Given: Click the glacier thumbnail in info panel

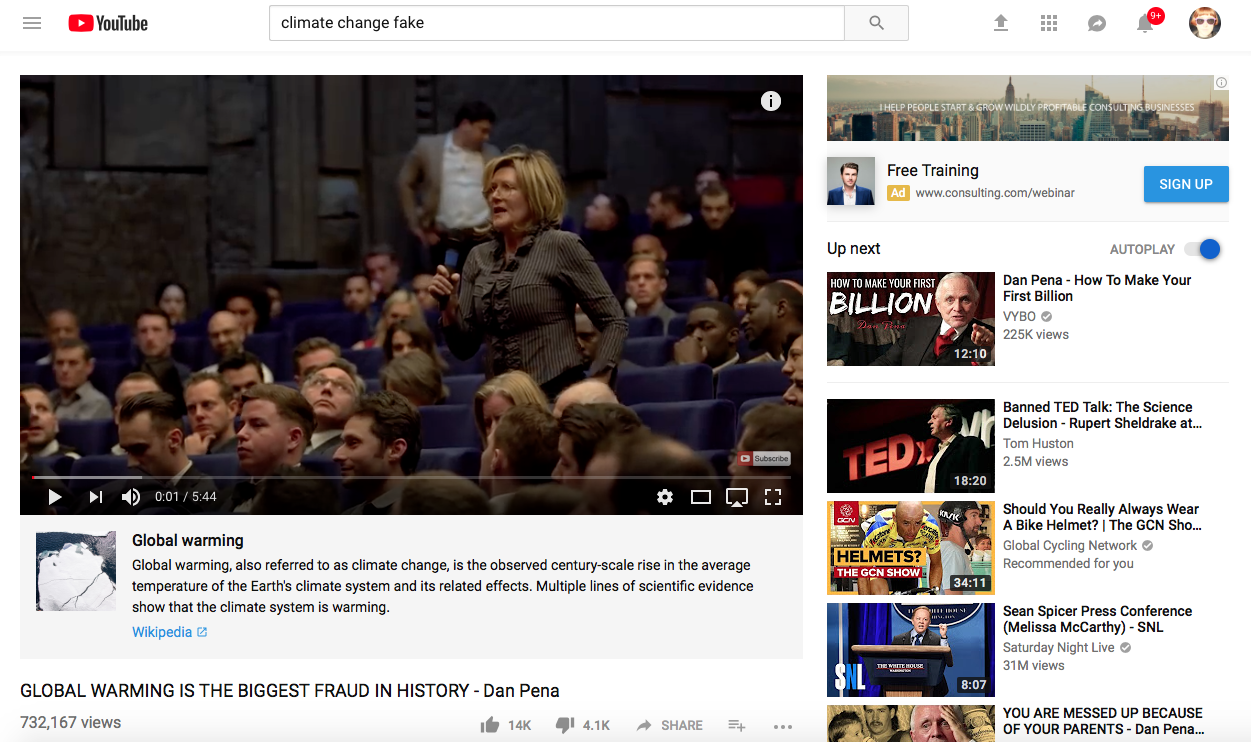Looking at the screenshot, I should coord(76,571).
